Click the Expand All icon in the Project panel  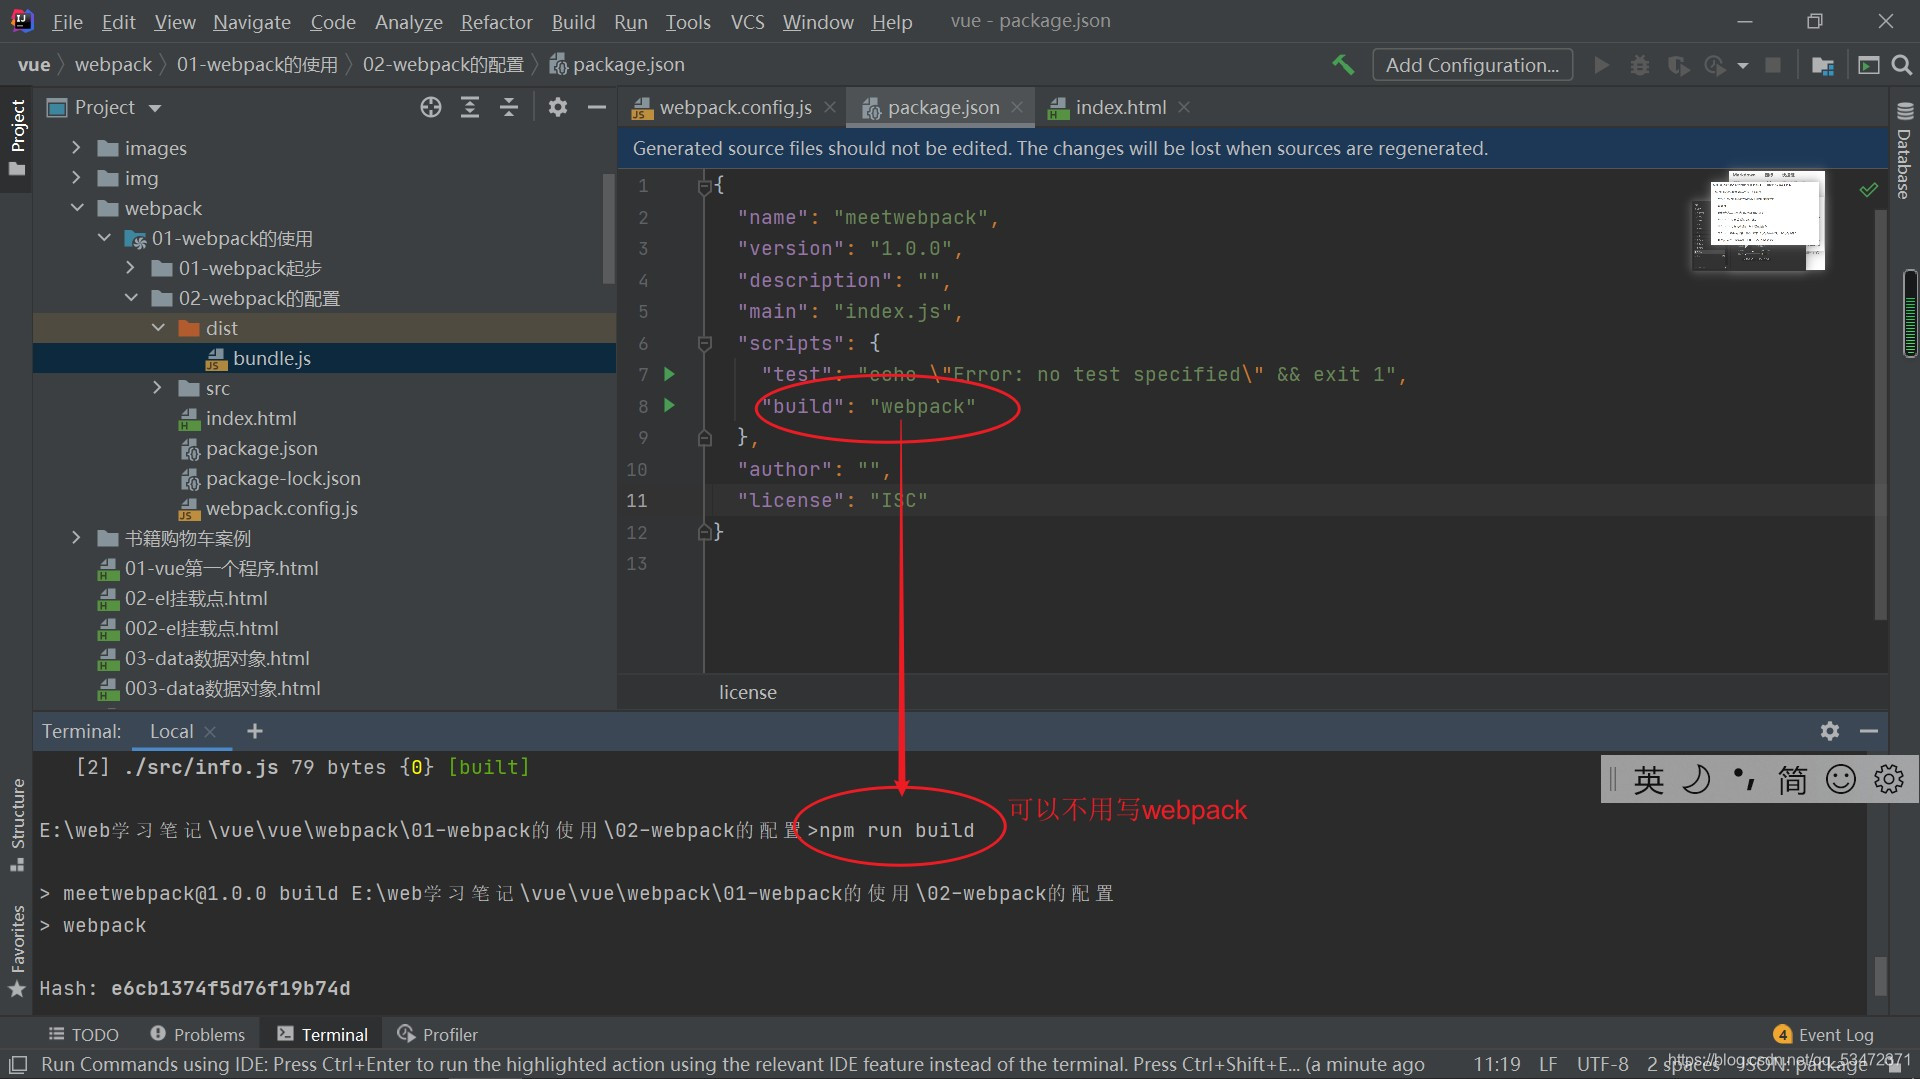pos(470,107)
